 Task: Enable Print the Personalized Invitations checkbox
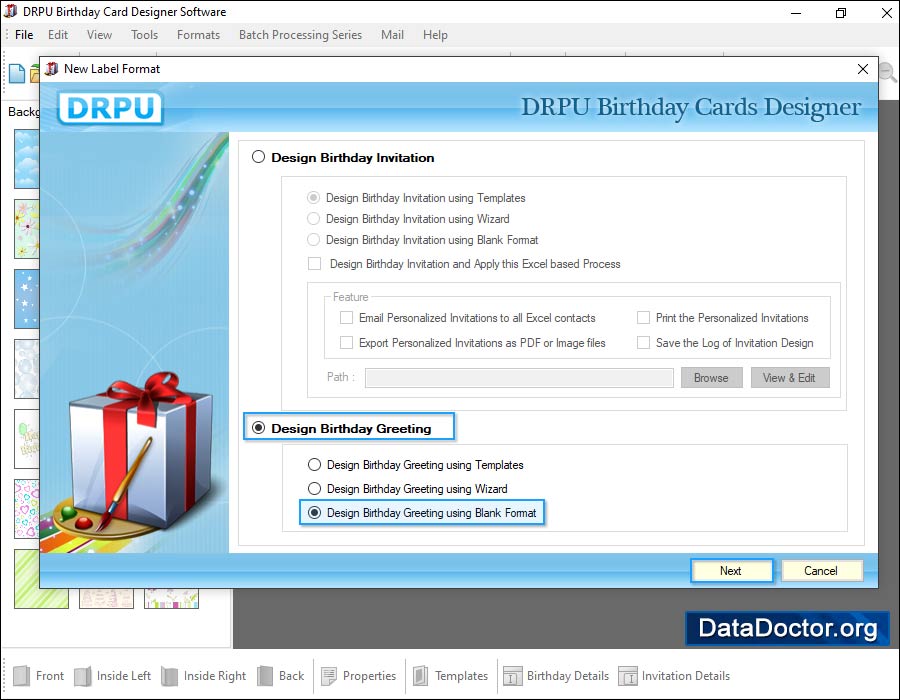click(x=643, y=317)
